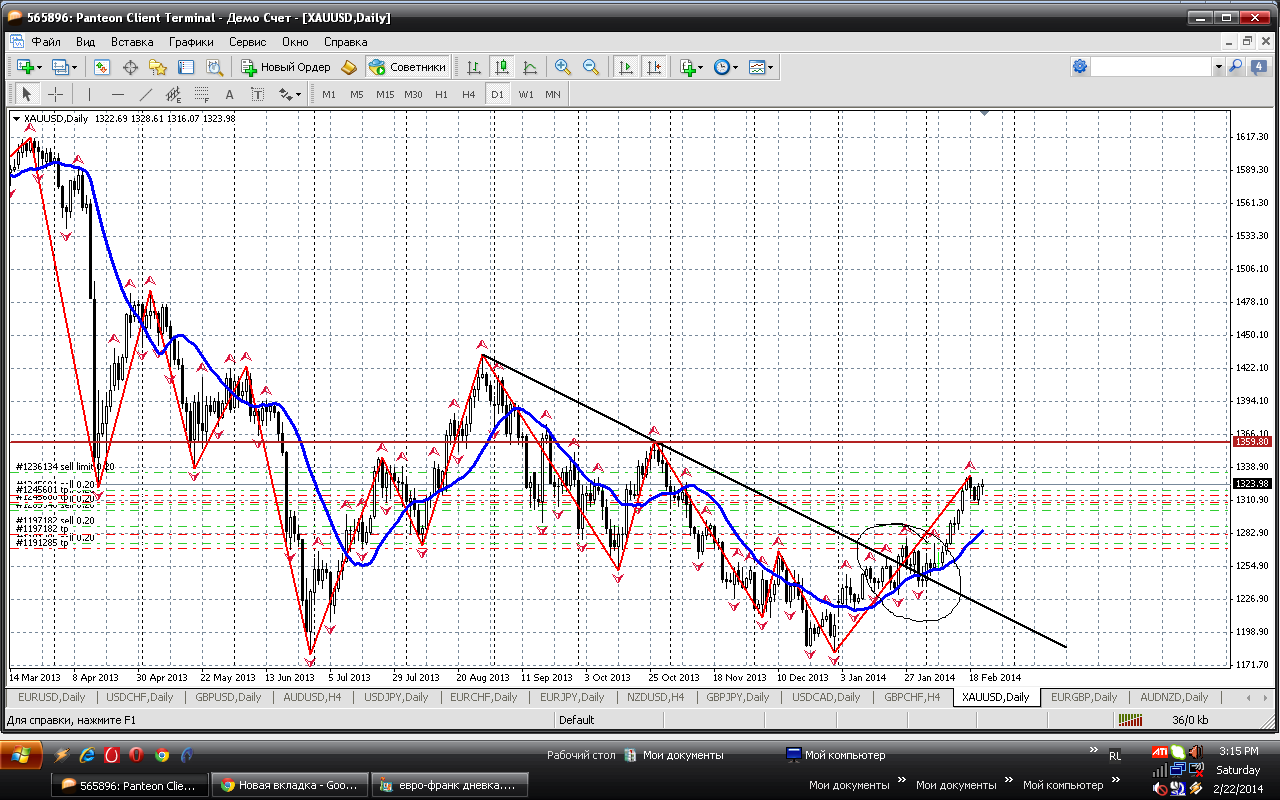Expand the Templates dropdown
Viewport: 1280px width, 800px height.
pos(761,67)
